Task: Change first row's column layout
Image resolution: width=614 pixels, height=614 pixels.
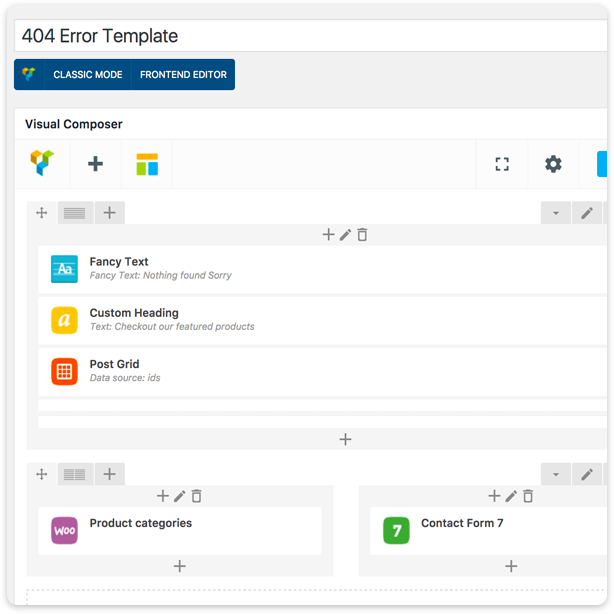Action: 75,213
